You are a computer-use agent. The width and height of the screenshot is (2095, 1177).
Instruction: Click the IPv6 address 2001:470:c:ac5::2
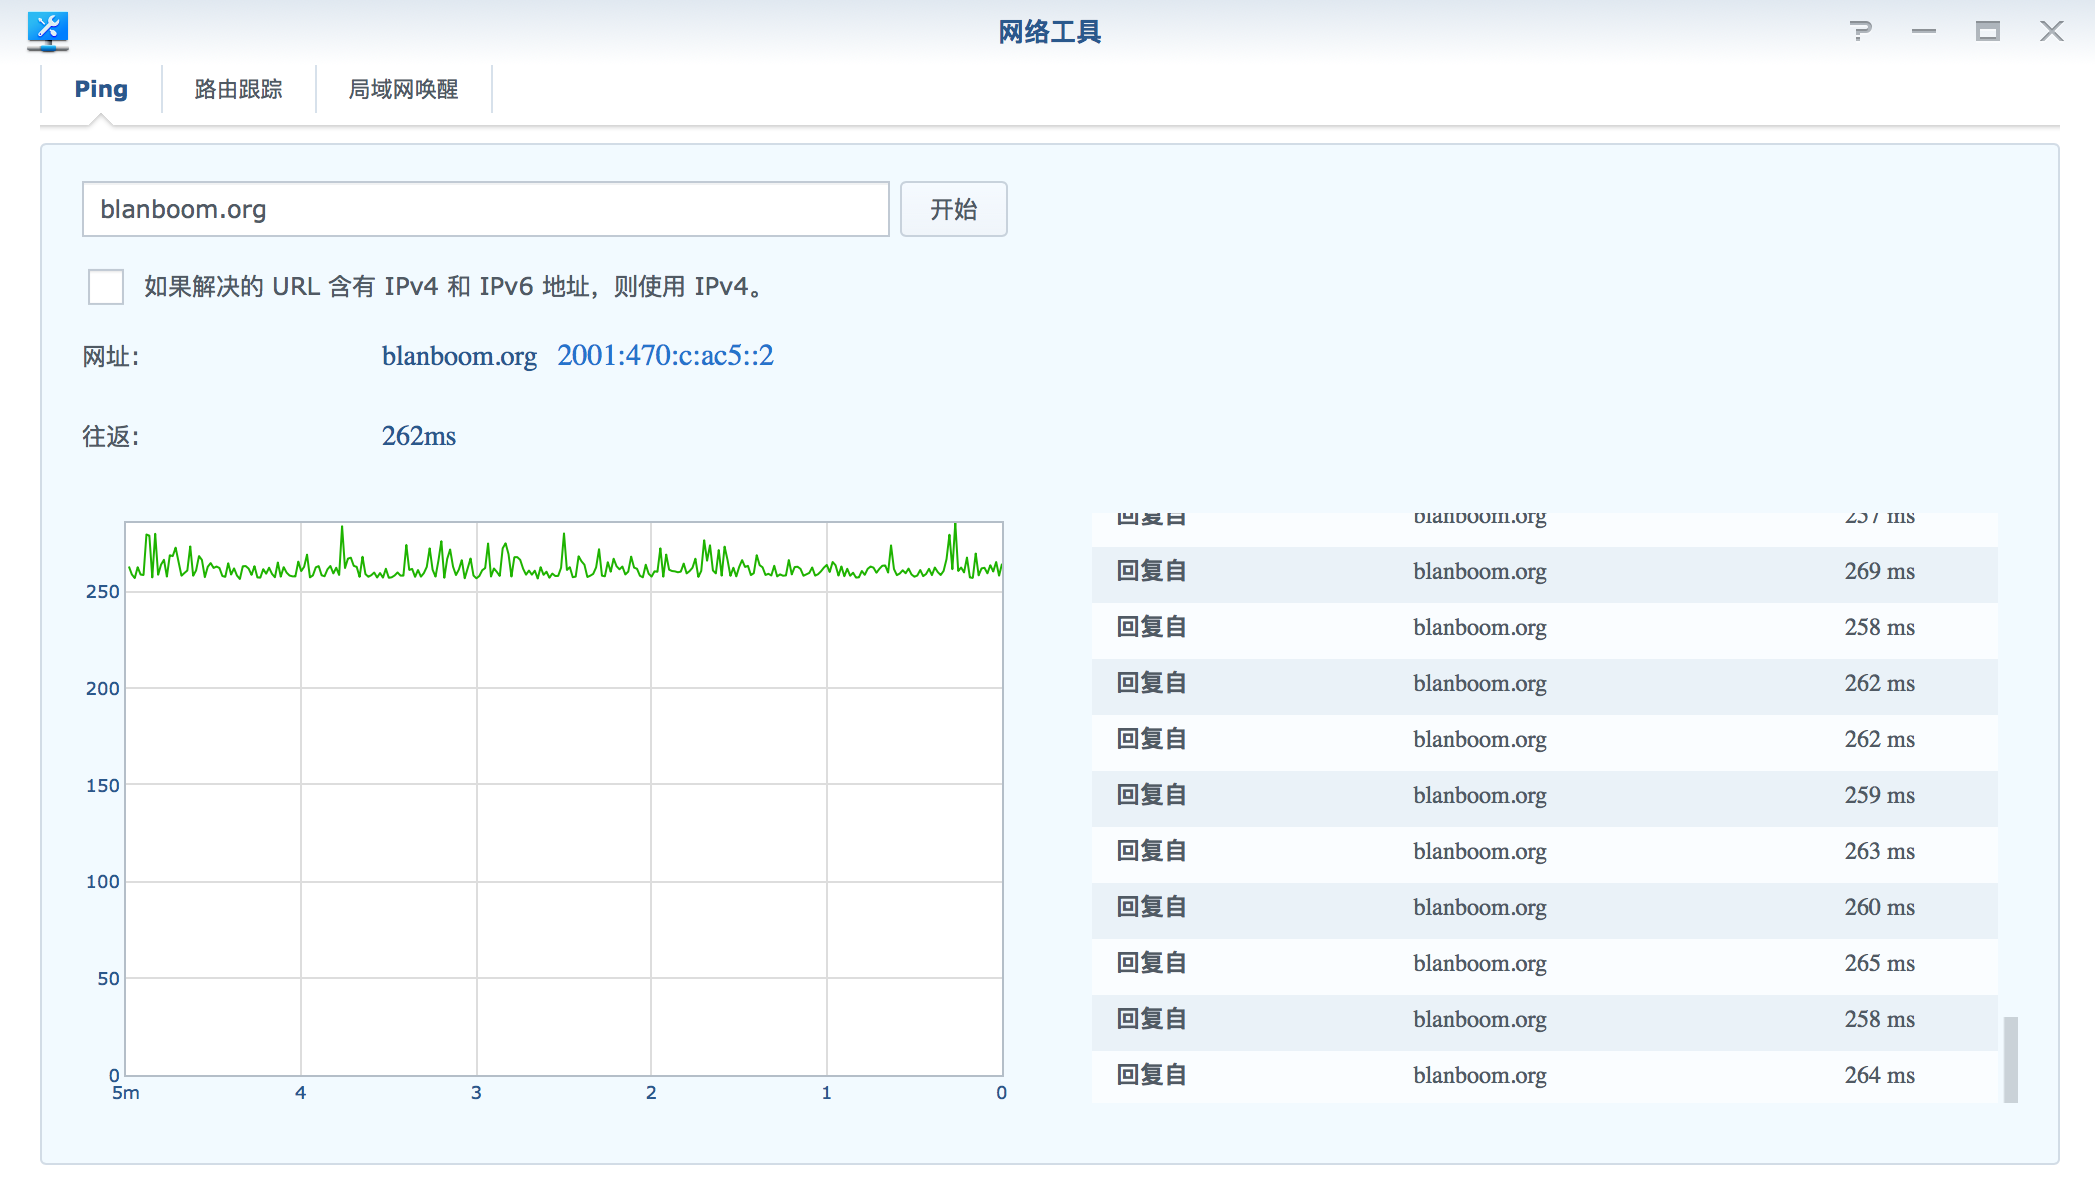pyautogui.click(x=665, y=356)
